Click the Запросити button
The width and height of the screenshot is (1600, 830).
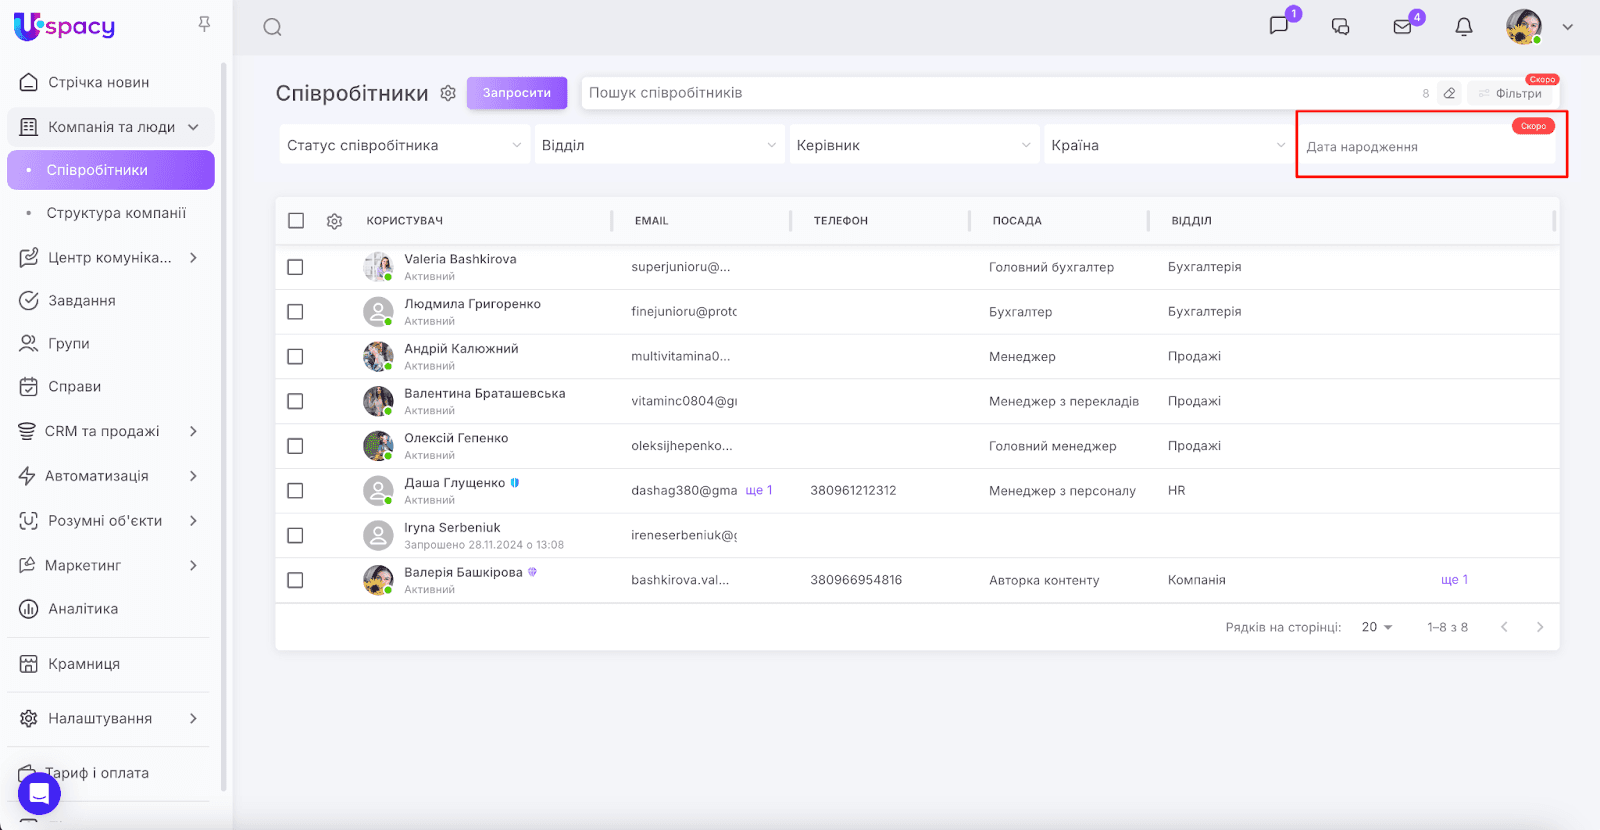click(516, 93)
